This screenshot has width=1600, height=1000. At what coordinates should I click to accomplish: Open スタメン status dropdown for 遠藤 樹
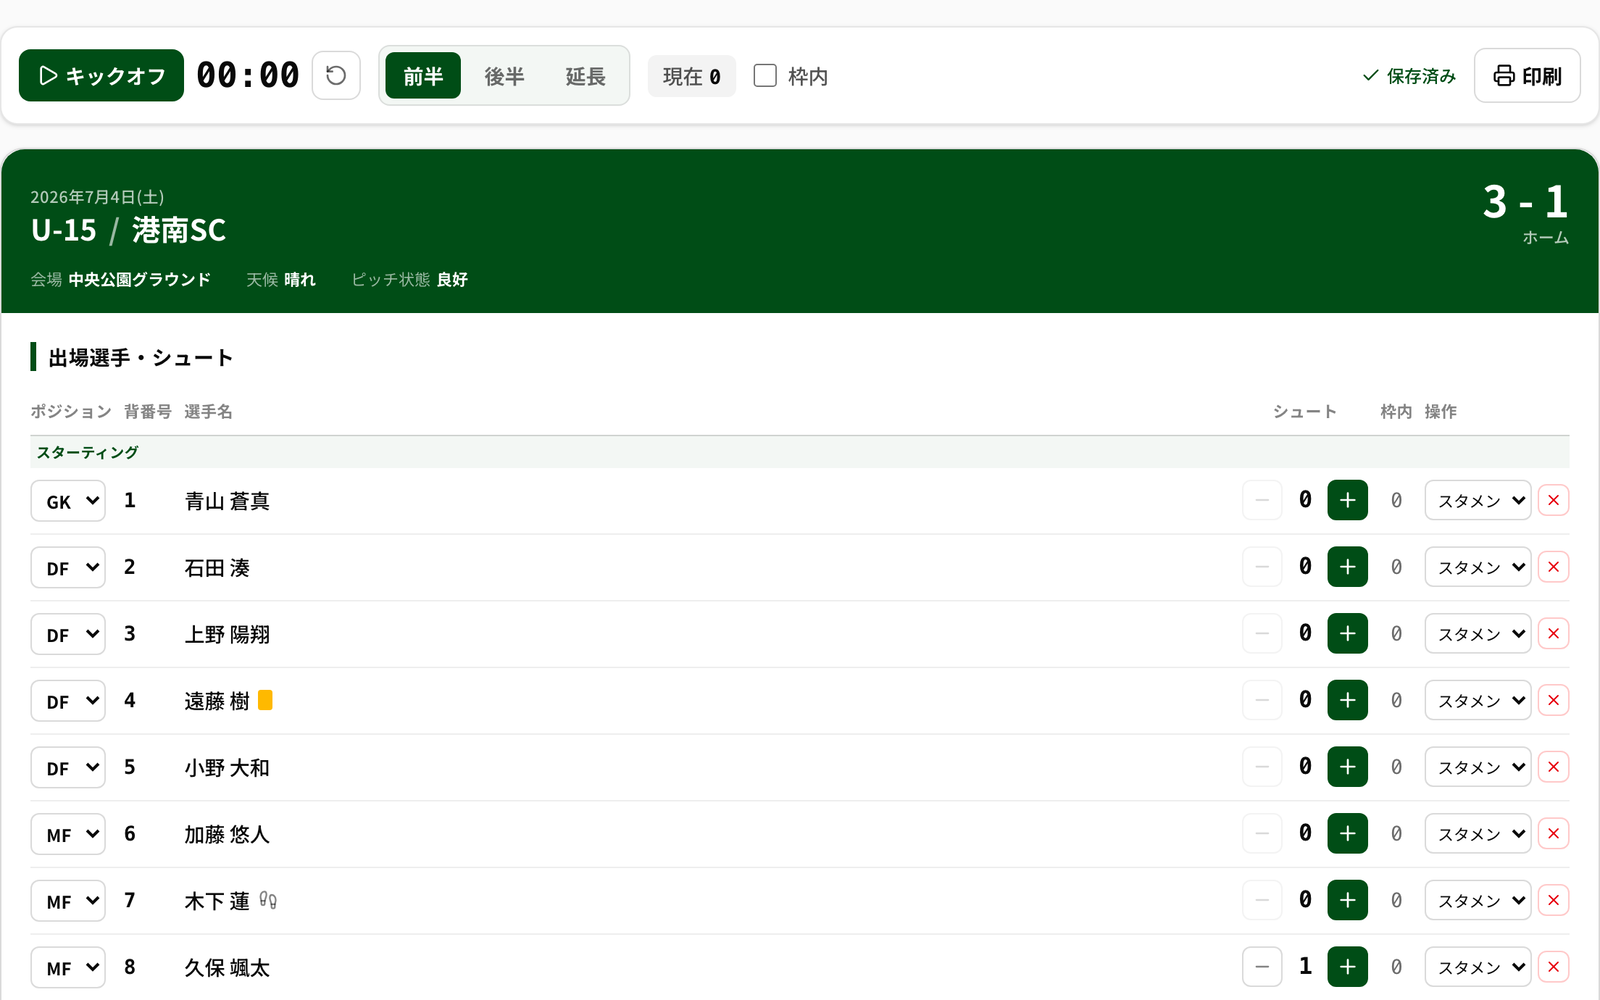[x=1478, y=700]
